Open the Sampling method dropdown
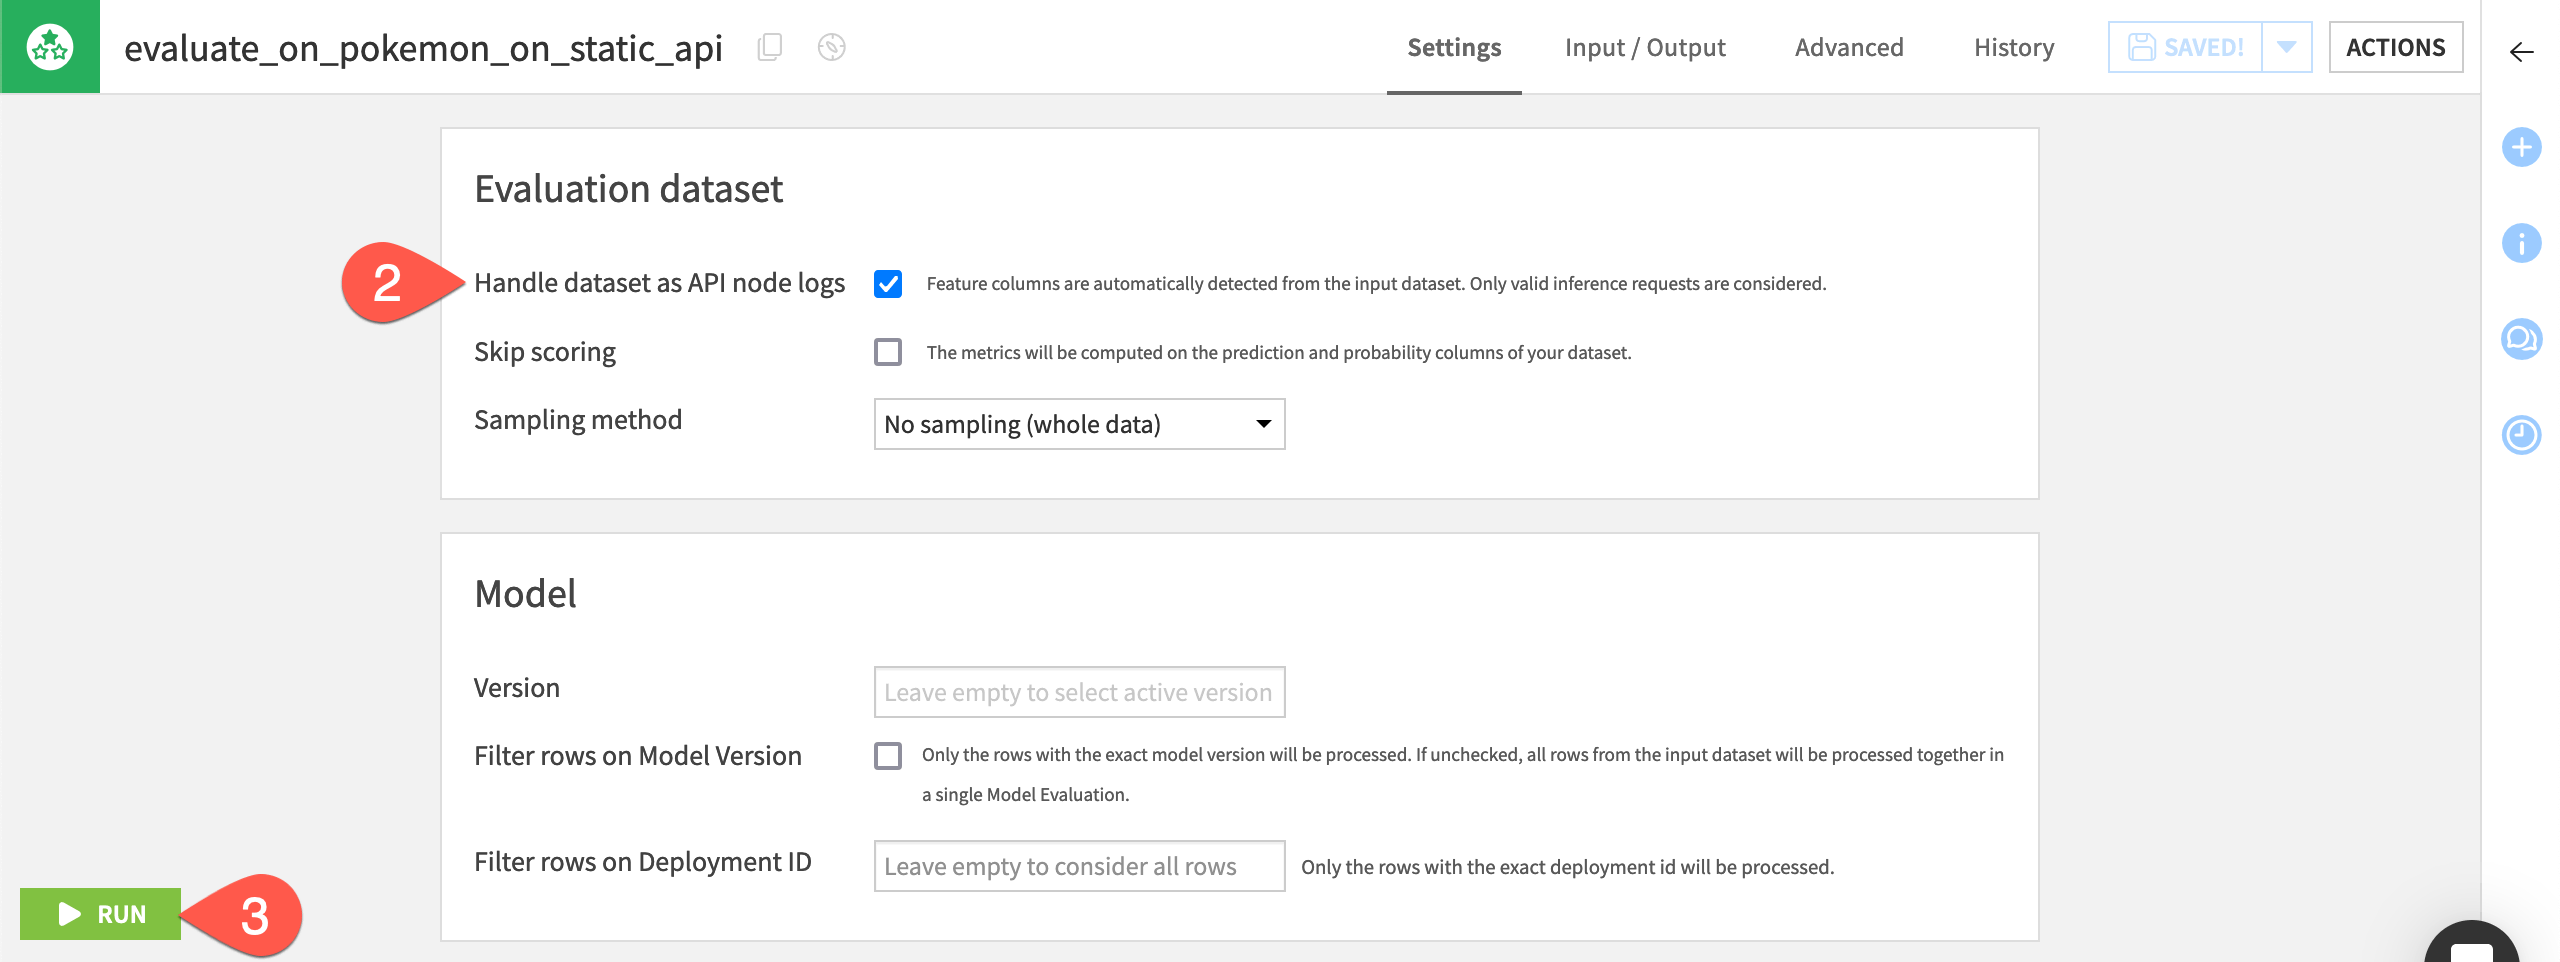Viewport: 2560px width, 962px height. coord(1078,424)
